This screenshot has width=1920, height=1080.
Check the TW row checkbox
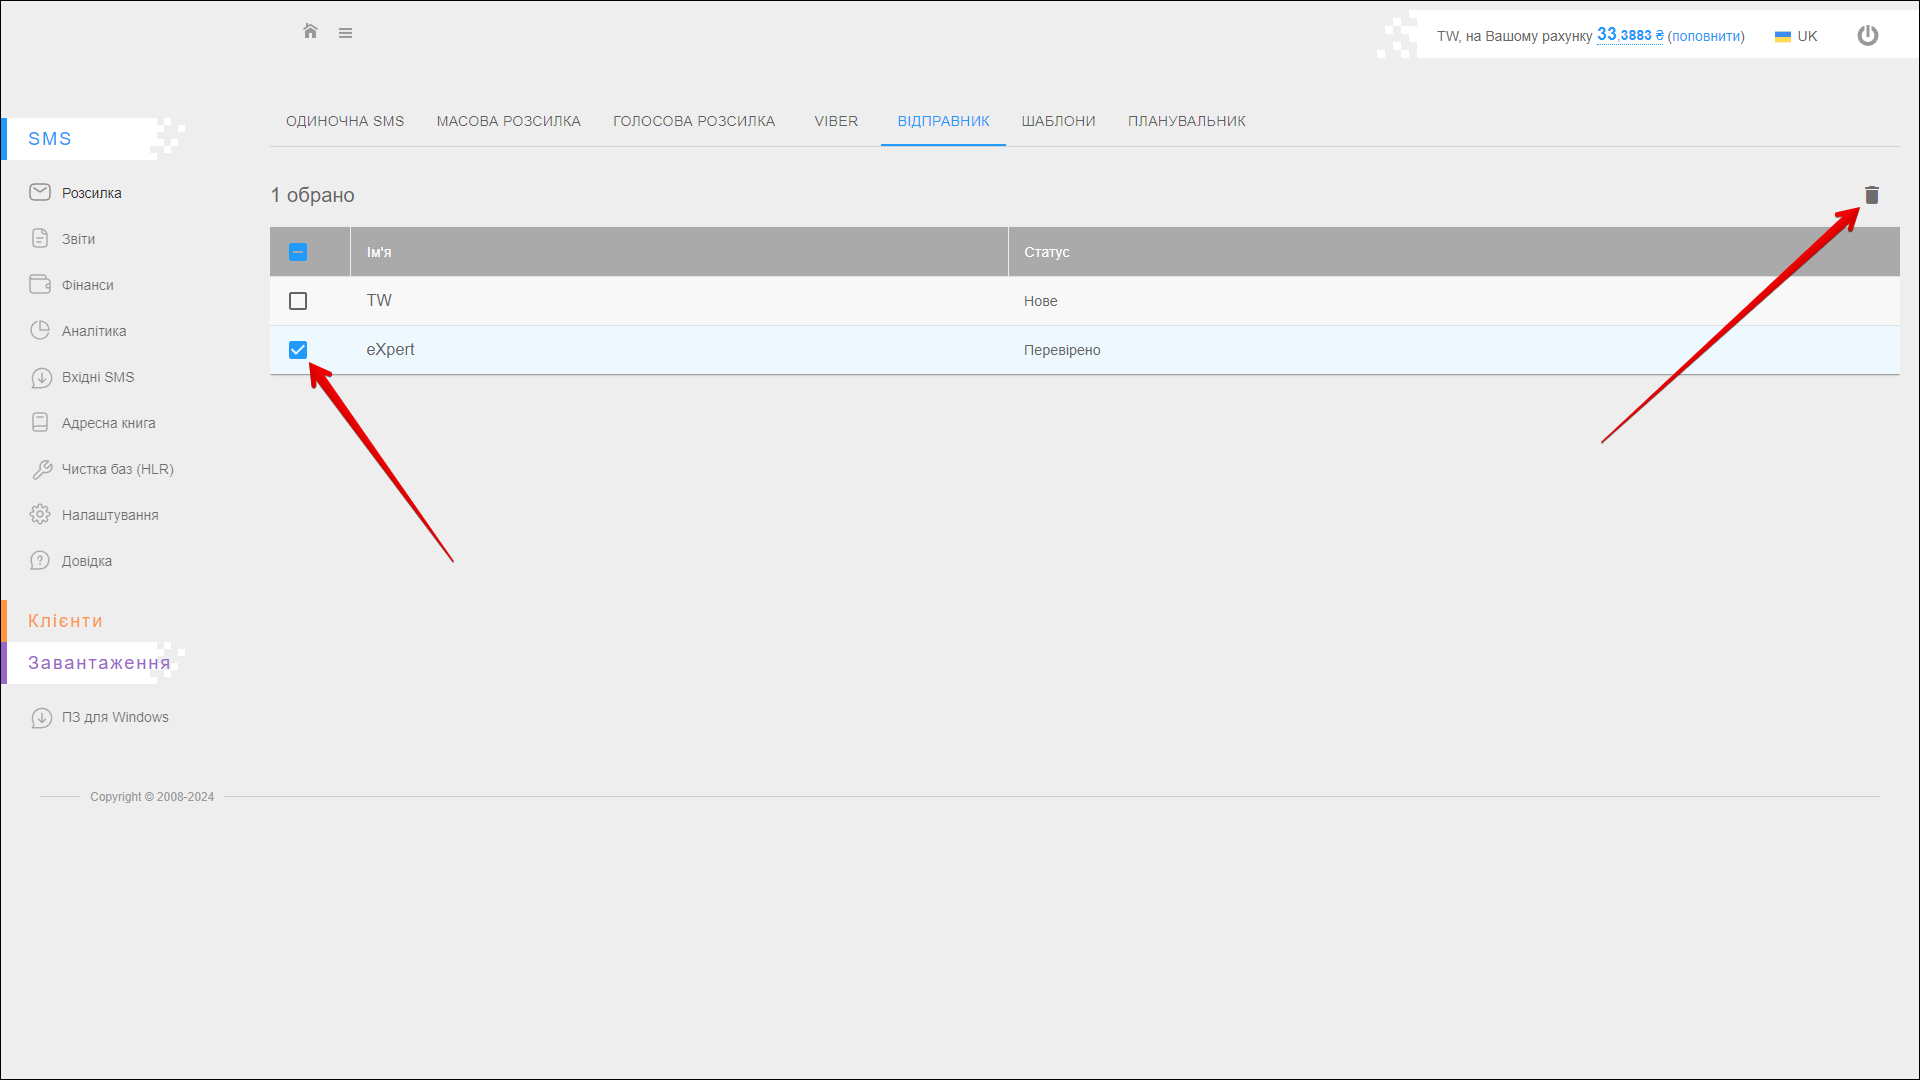[x=298, y=301]
